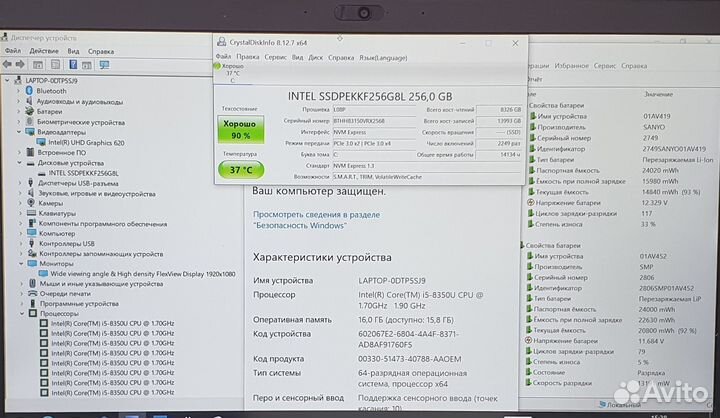Click the scan hardware monitor icon in Device Manager toolbar
Screen dimensions: 720x418
[104, 65]
